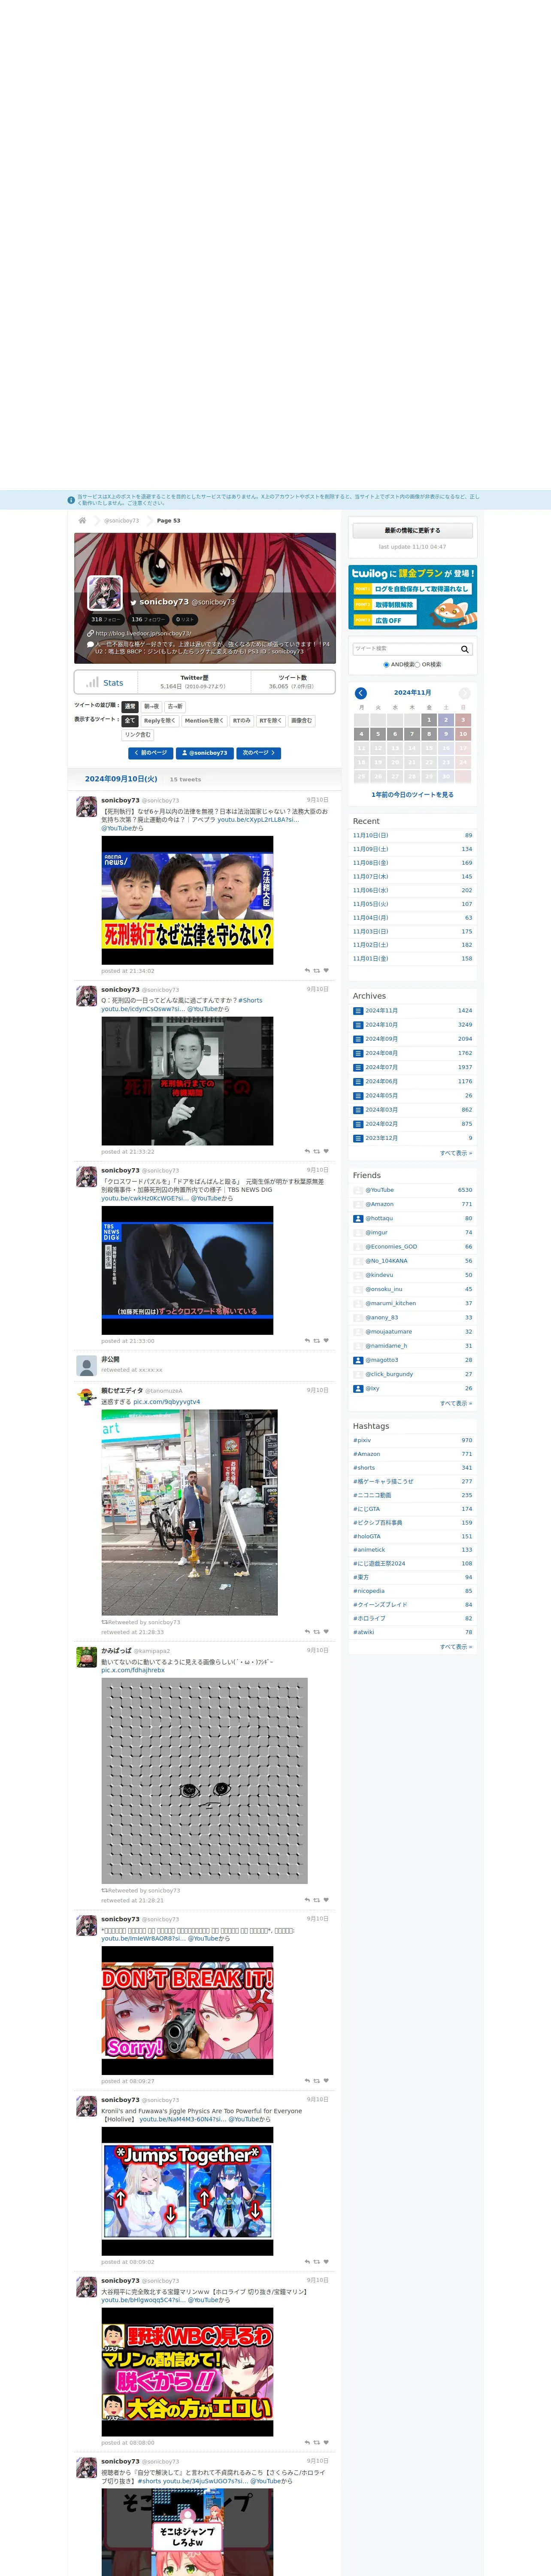Click the home icon in the breadcrumb
The height and width of the screenshot is (2576, 551).
(82, 520)
